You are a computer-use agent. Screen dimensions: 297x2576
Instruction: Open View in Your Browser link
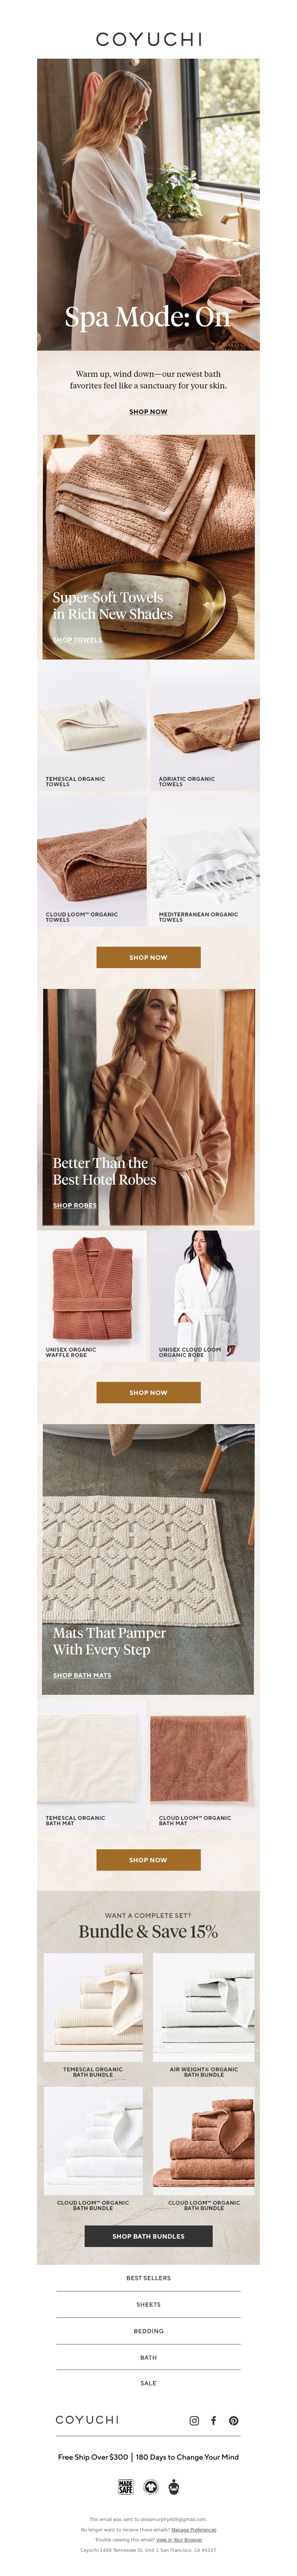[x=179, y=2539]
